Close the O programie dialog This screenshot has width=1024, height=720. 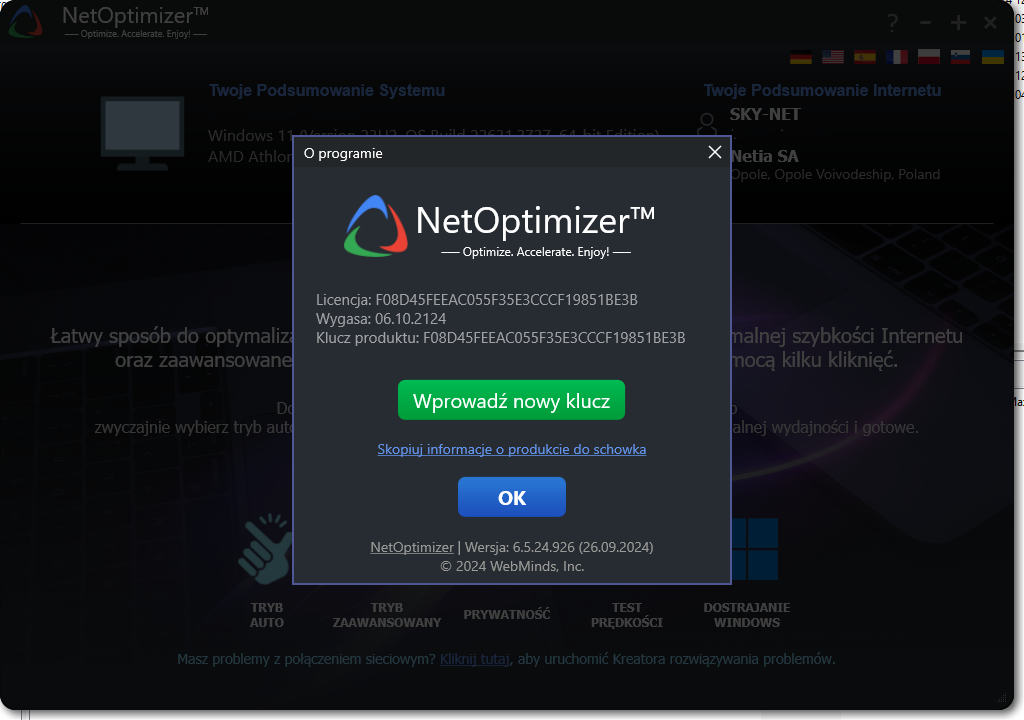[714, 152]
